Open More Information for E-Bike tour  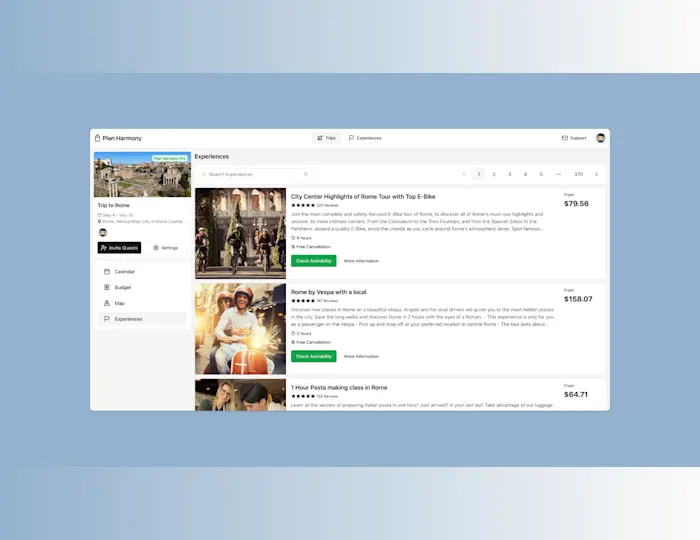(361, 261)
